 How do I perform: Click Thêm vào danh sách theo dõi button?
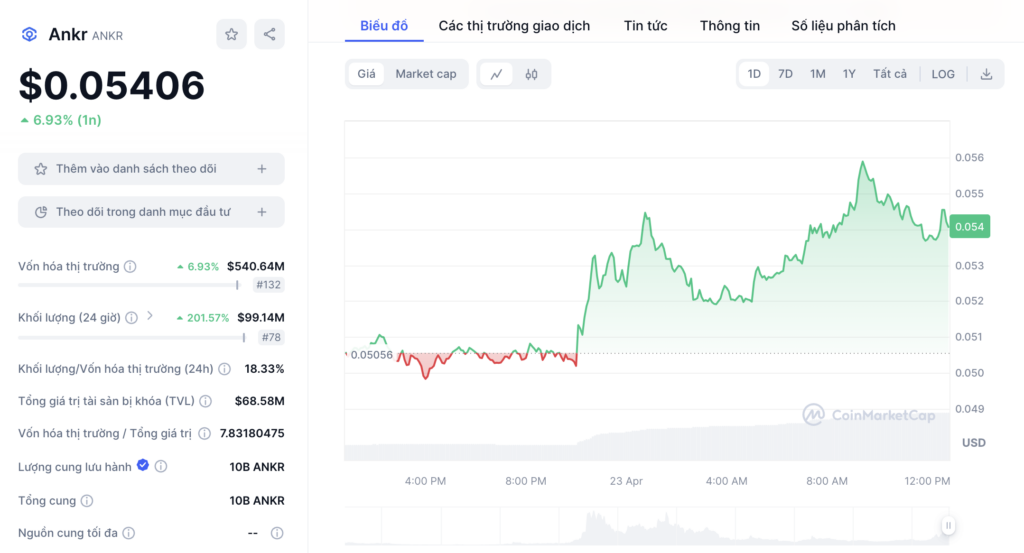(x=152, y=169)
